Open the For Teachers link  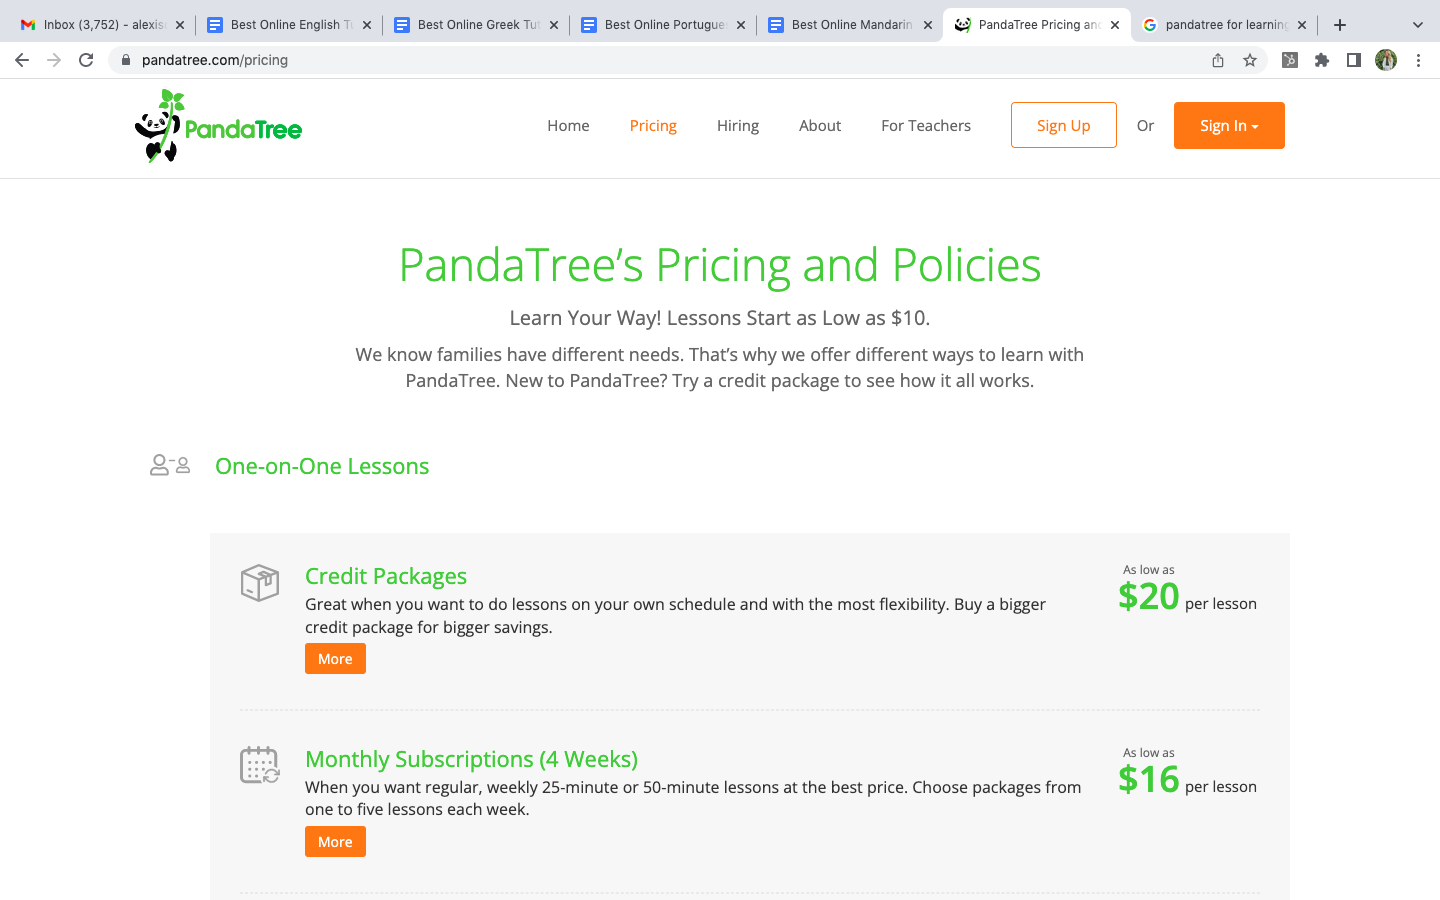[926, 126]
